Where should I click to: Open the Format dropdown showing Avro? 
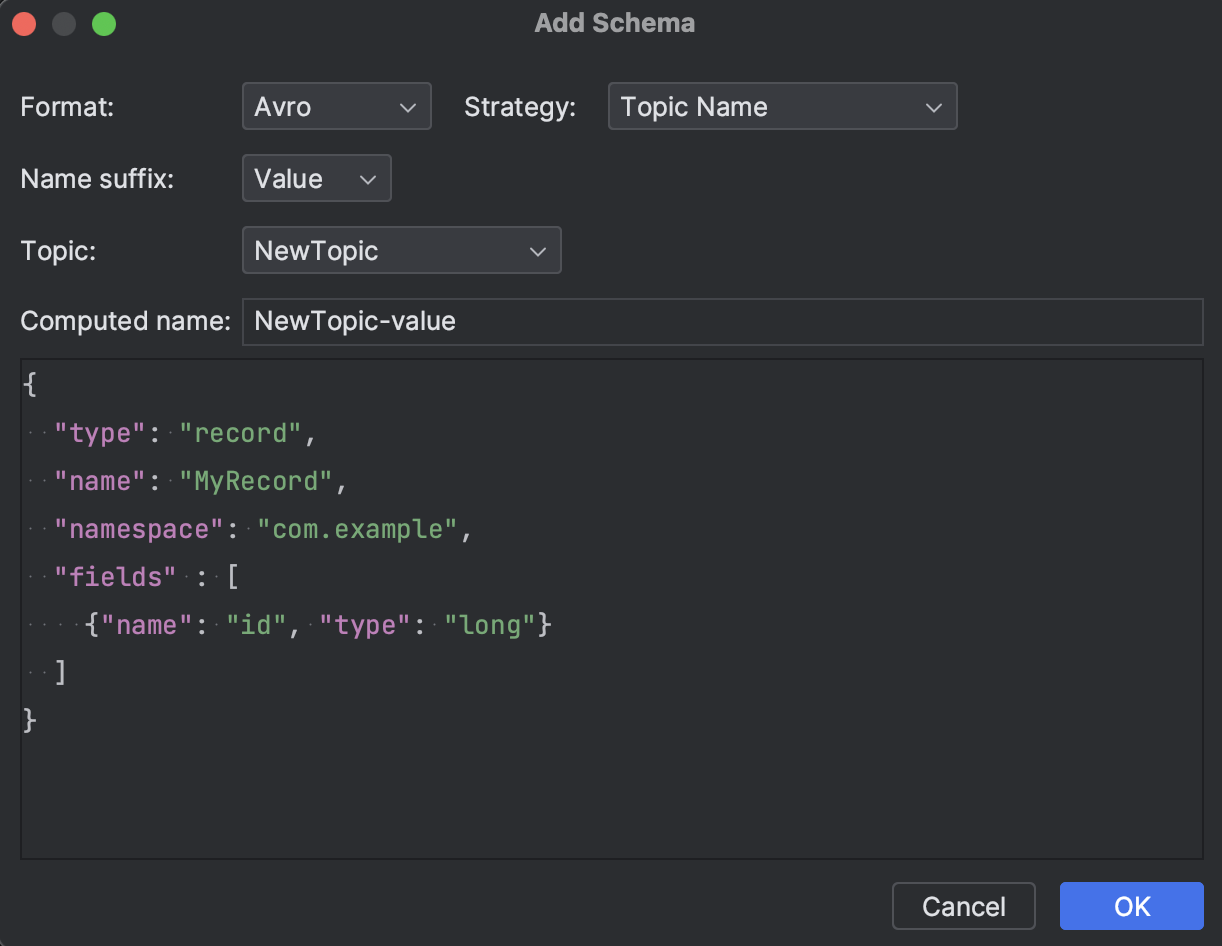[336, 105]
